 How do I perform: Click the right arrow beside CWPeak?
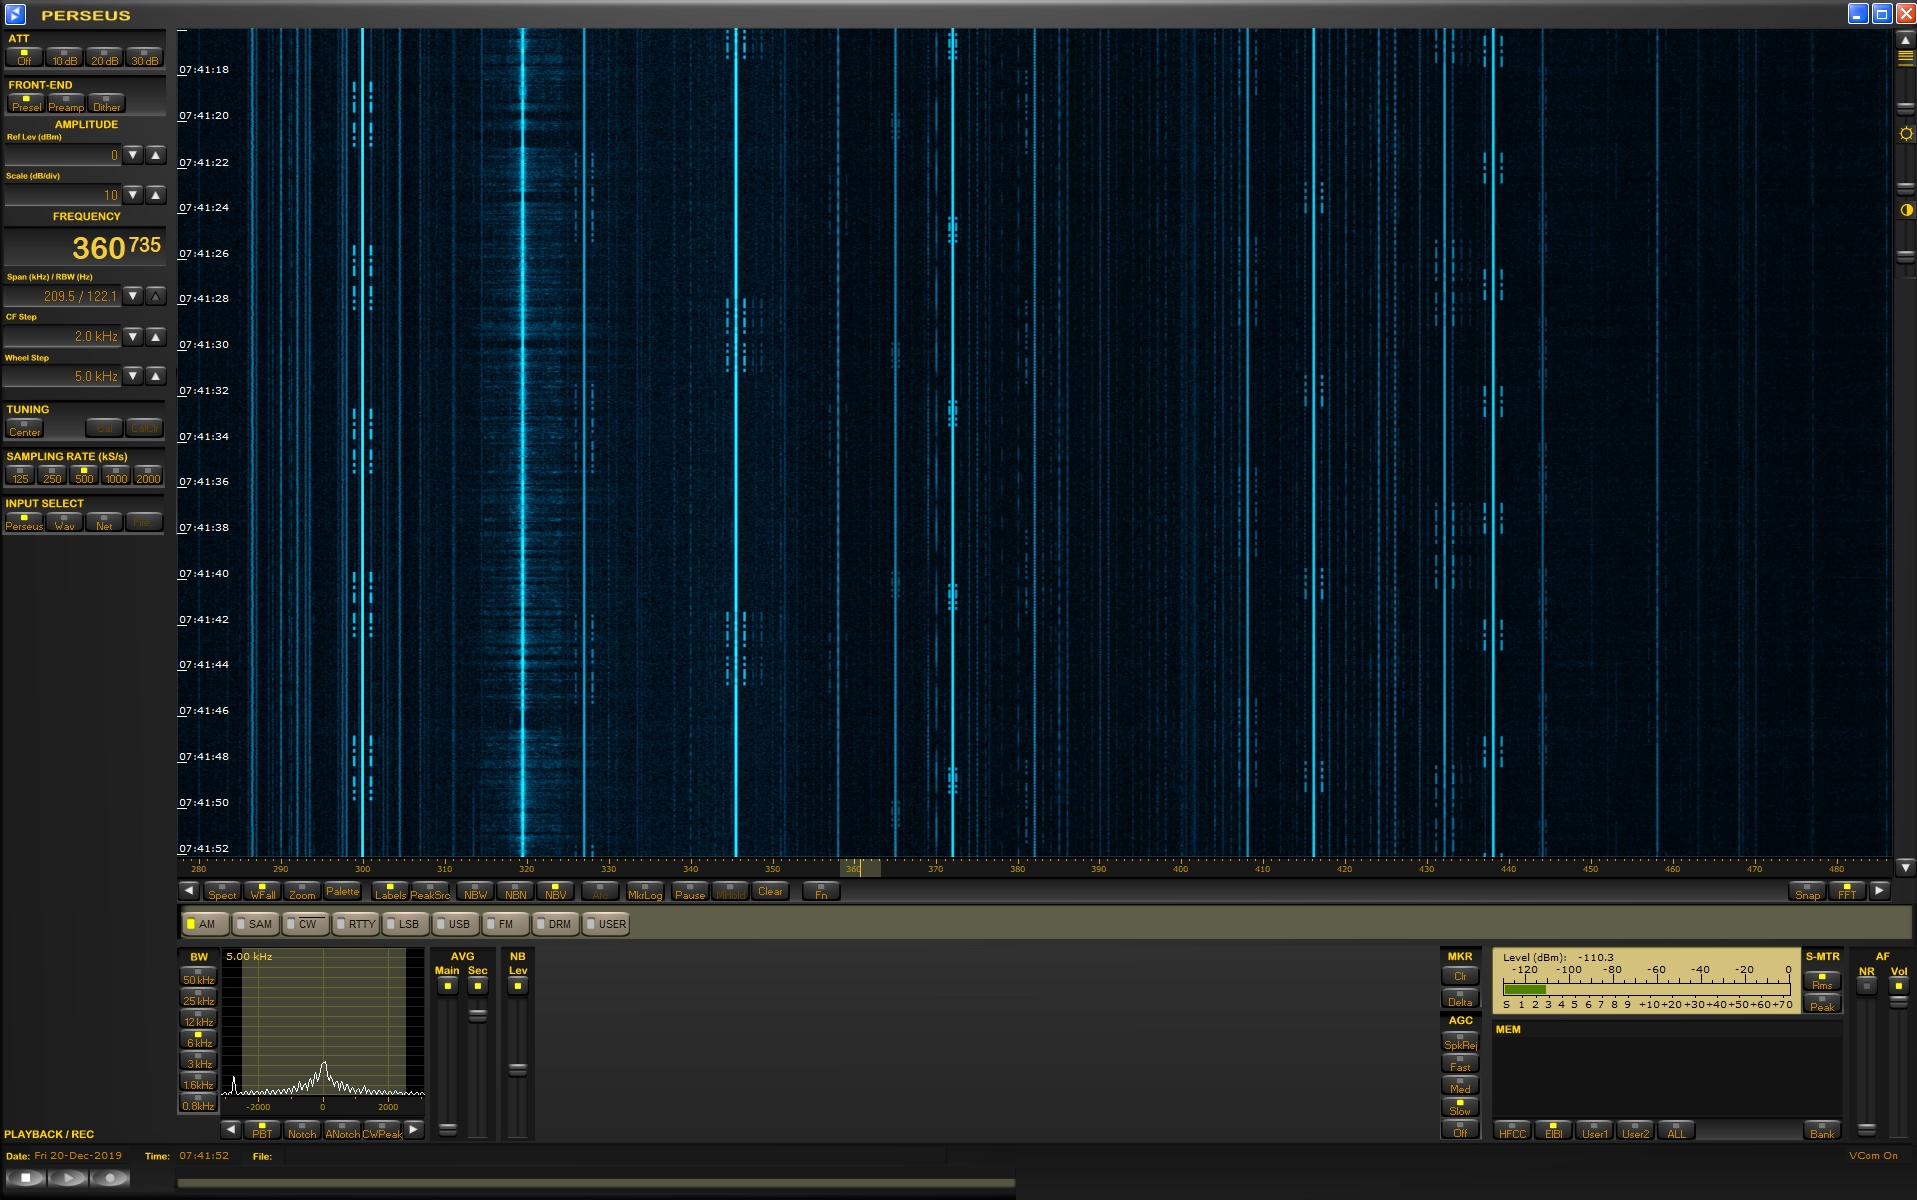(x=413, y=1130)
